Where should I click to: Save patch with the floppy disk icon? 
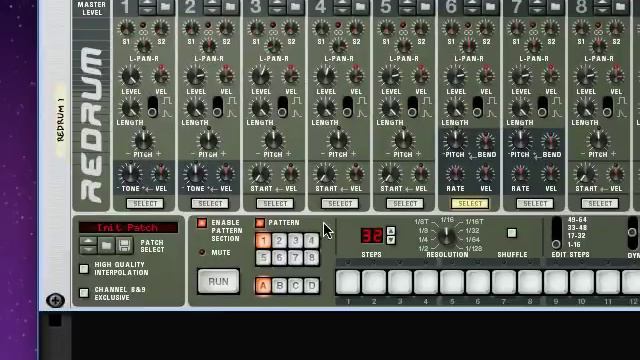pyautogui.click(x=124, y=245)
